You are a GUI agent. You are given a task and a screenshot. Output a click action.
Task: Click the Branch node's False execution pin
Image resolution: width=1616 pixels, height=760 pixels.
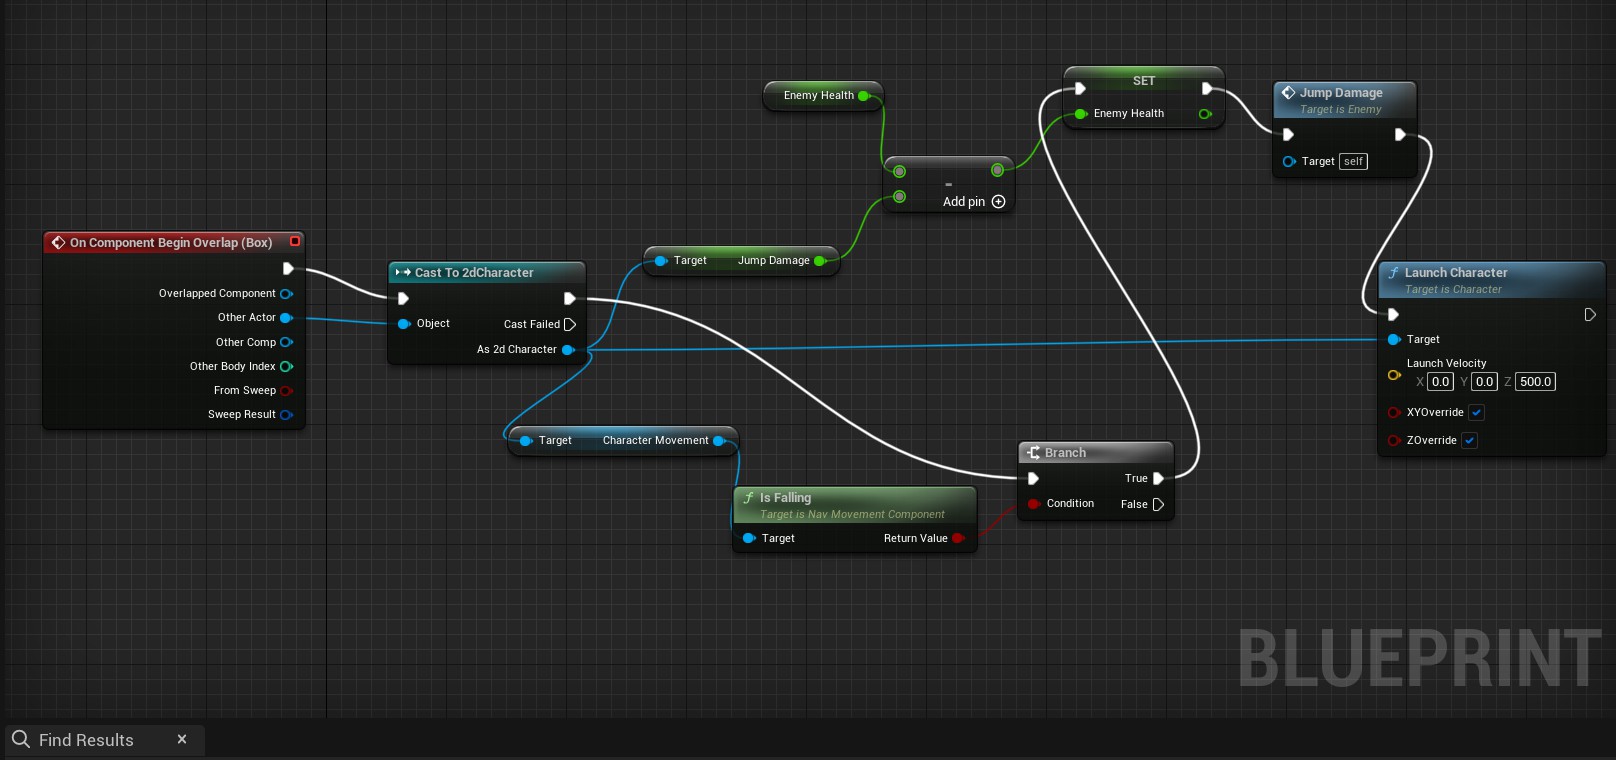click(1158, 505)
